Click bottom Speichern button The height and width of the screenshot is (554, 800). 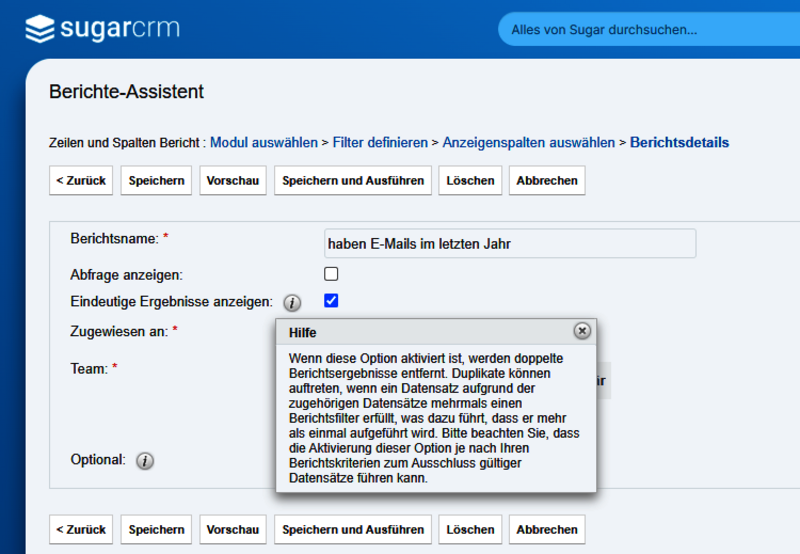pos(156,530)
